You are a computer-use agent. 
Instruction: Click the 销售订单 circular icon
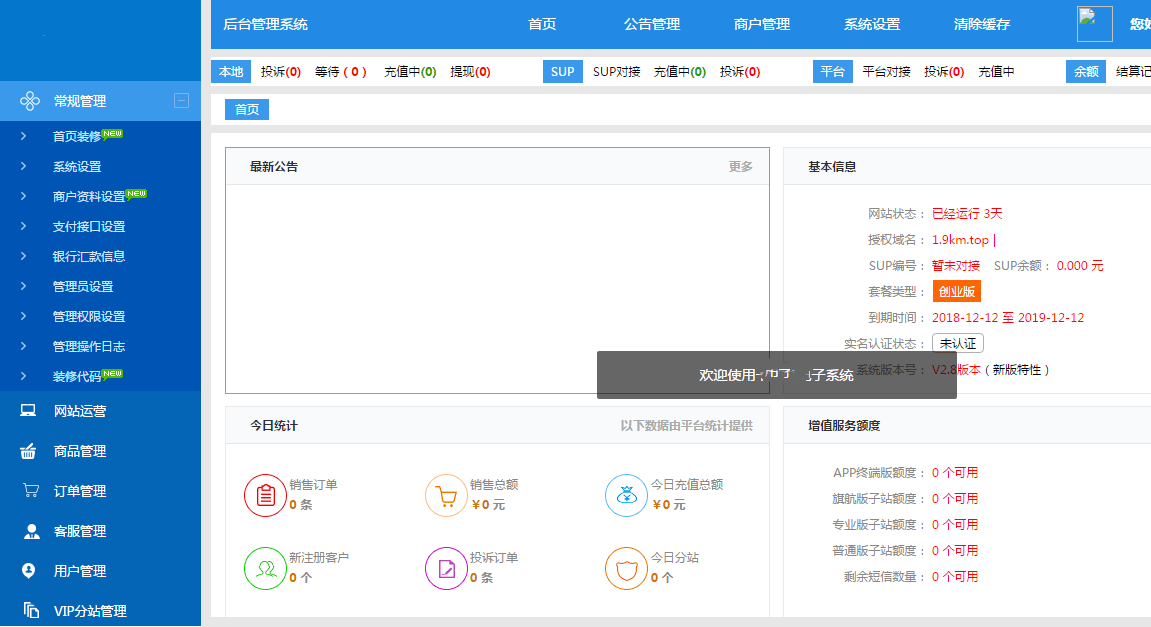point(265,495)
